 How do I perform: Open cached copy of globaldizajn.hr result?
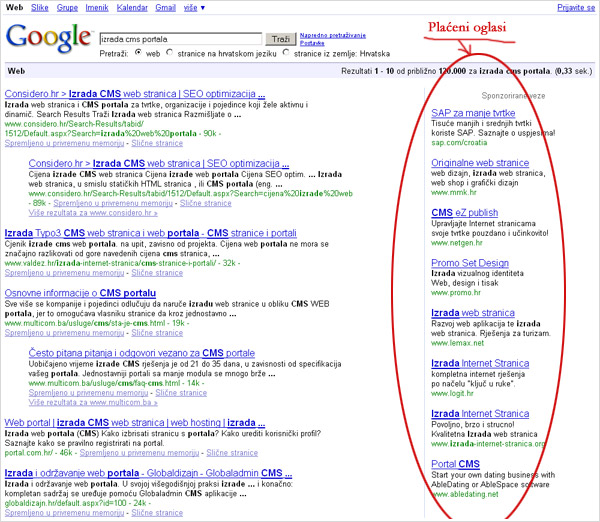(64, 513)
